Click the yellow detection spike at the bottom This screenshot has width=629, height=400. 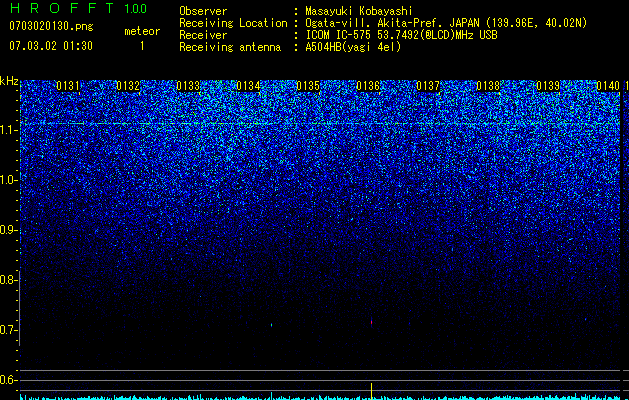[x=371, y=391]
